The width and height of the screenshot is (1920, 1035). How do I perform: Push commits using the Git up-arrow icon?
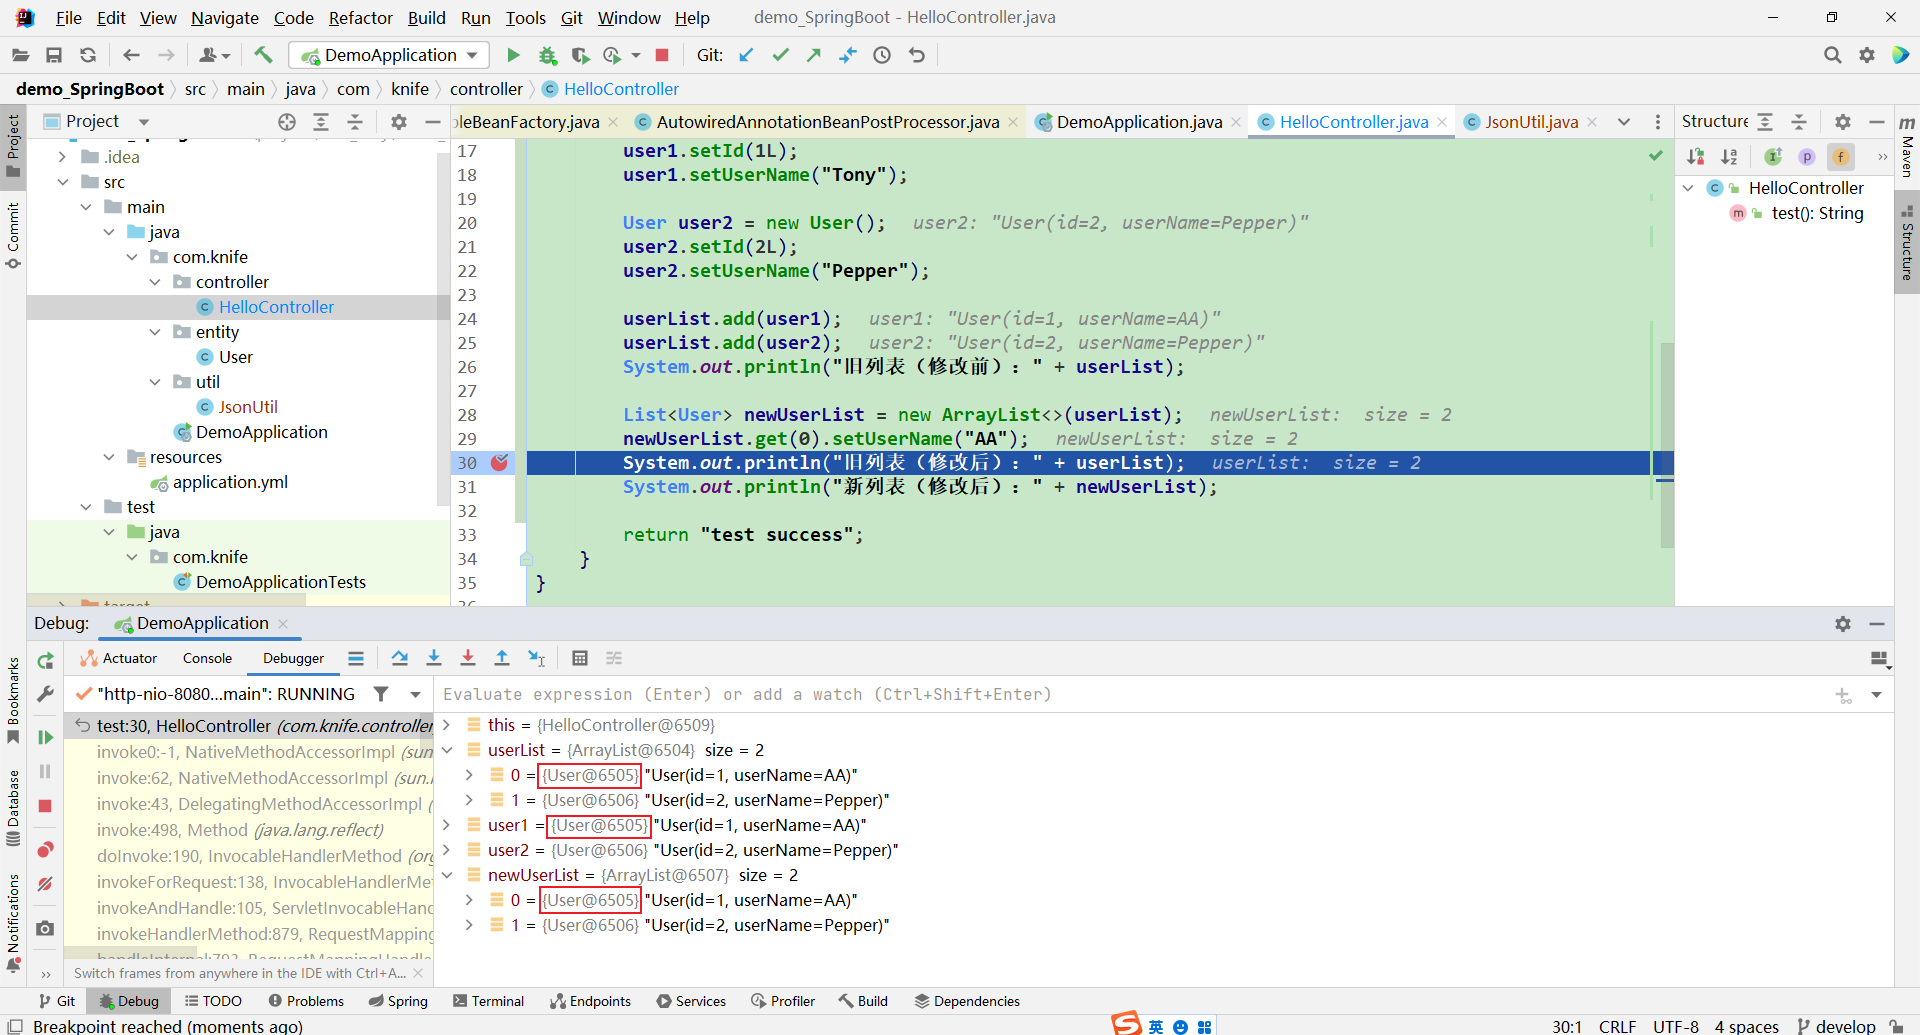point(815,55)
